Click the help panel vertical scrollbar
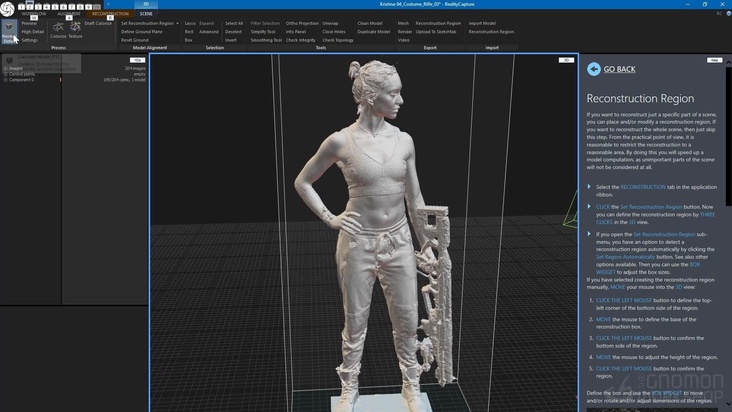This screenshot has width=732, height=412. pyautogui.click(x=728, y=135)
